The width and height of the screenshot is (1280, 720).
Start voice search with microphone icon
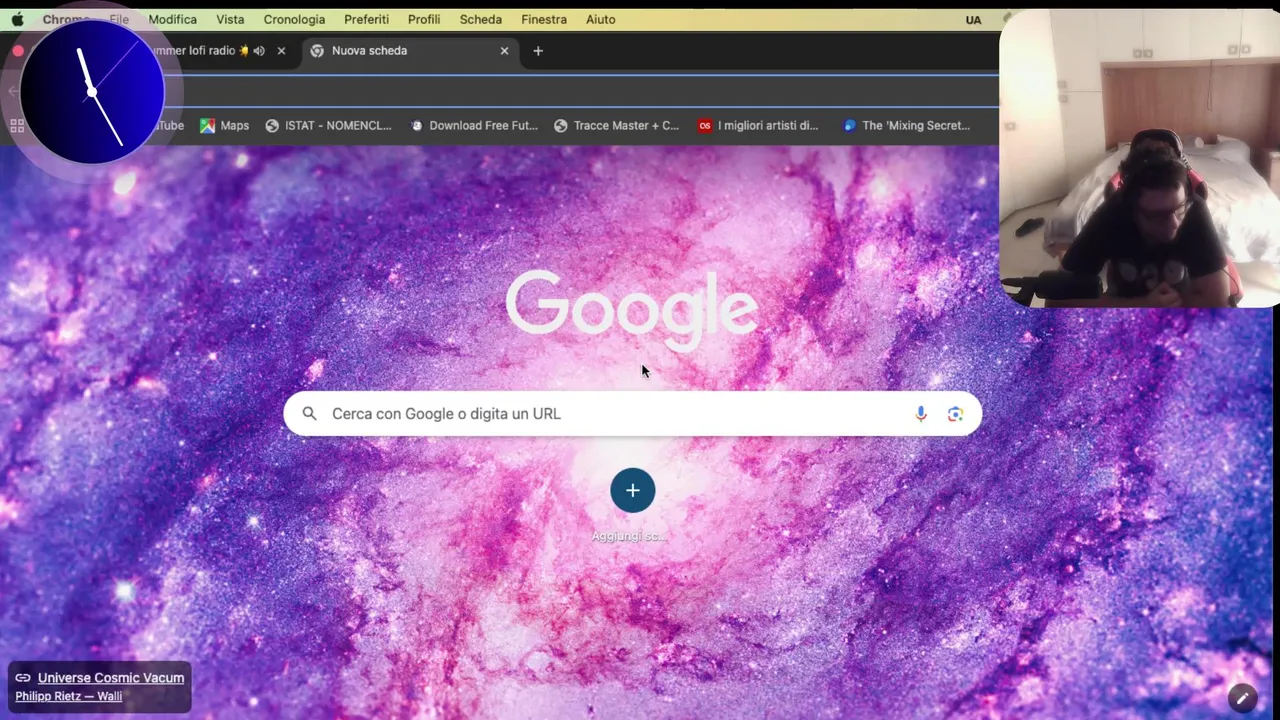921,413
